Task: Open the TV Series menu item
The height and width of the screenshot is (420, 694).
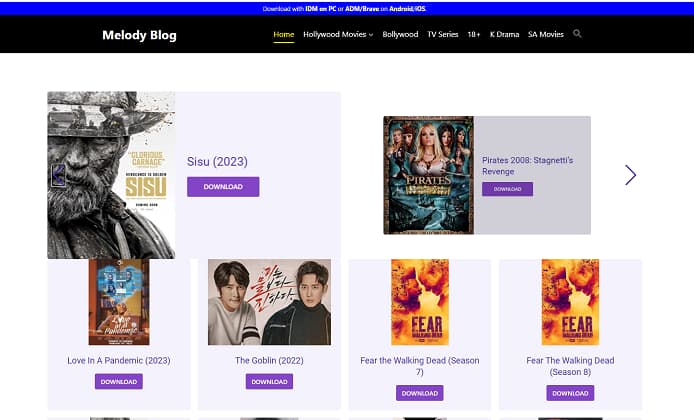Action: point(443,35)
